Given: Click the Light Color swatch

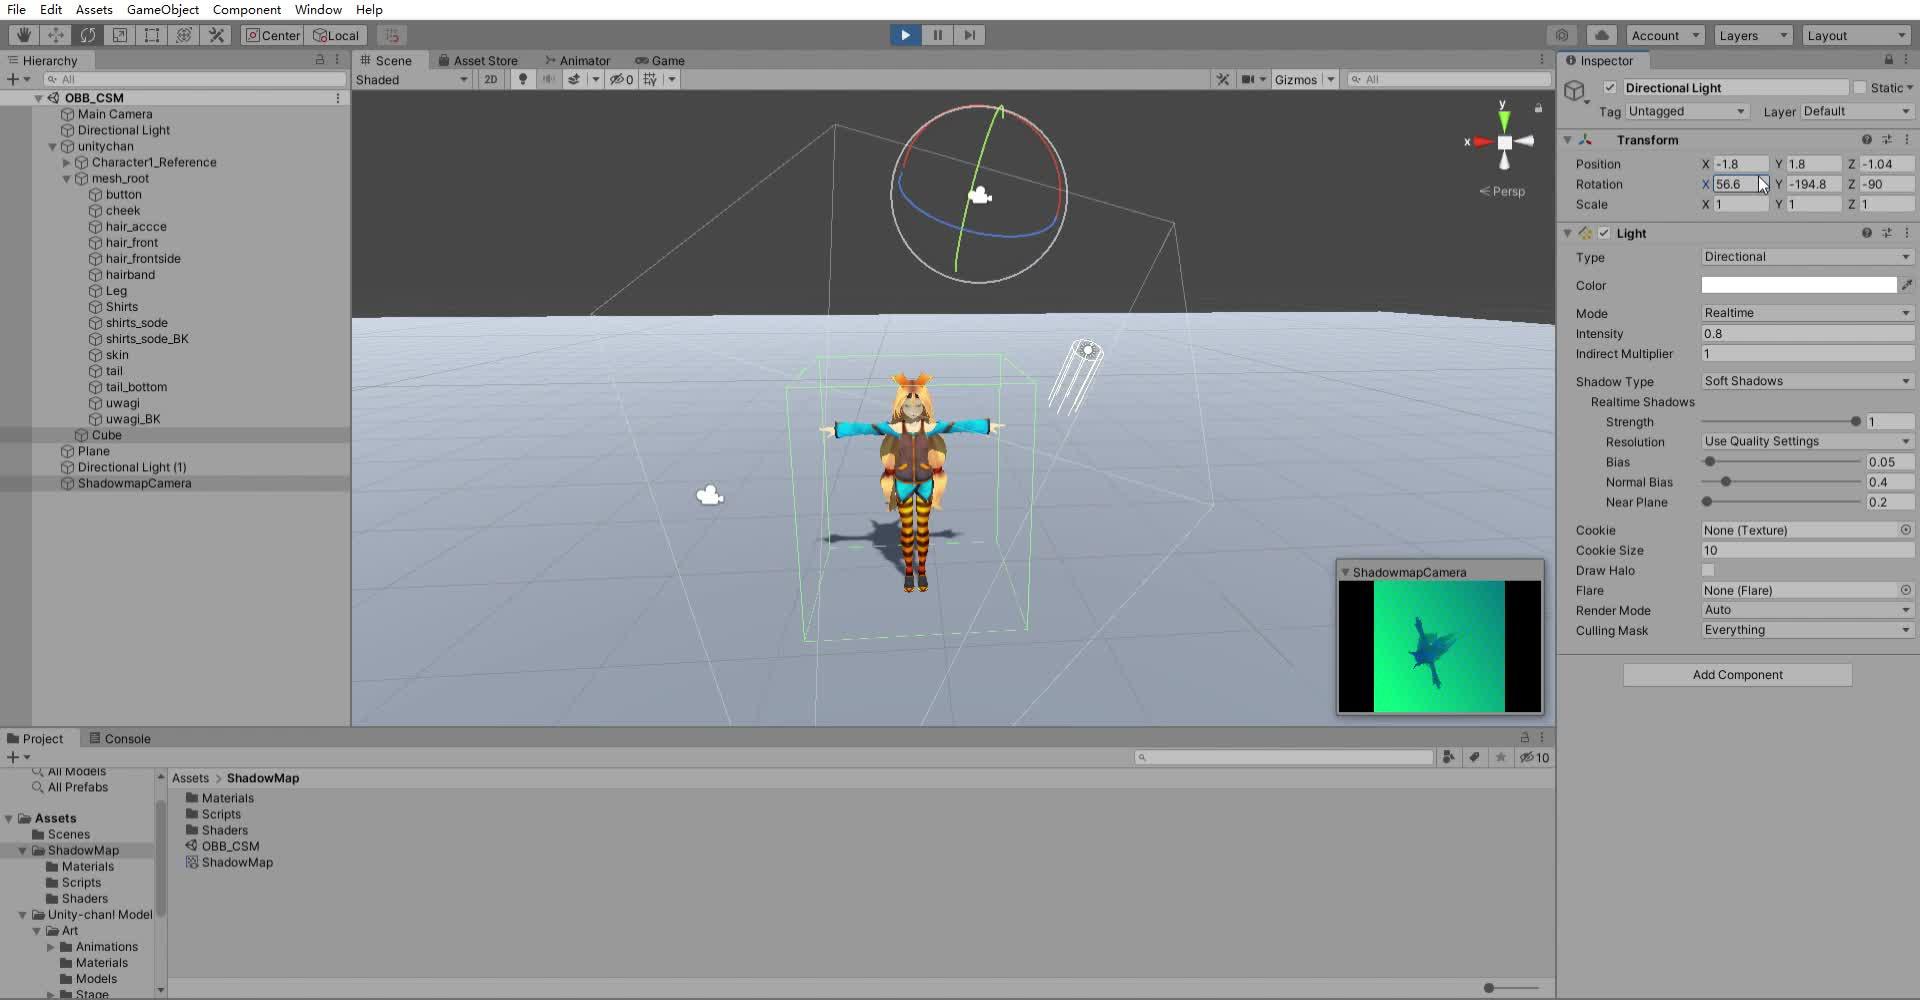Looking at the screenshot, I should tap(1797, 285).
